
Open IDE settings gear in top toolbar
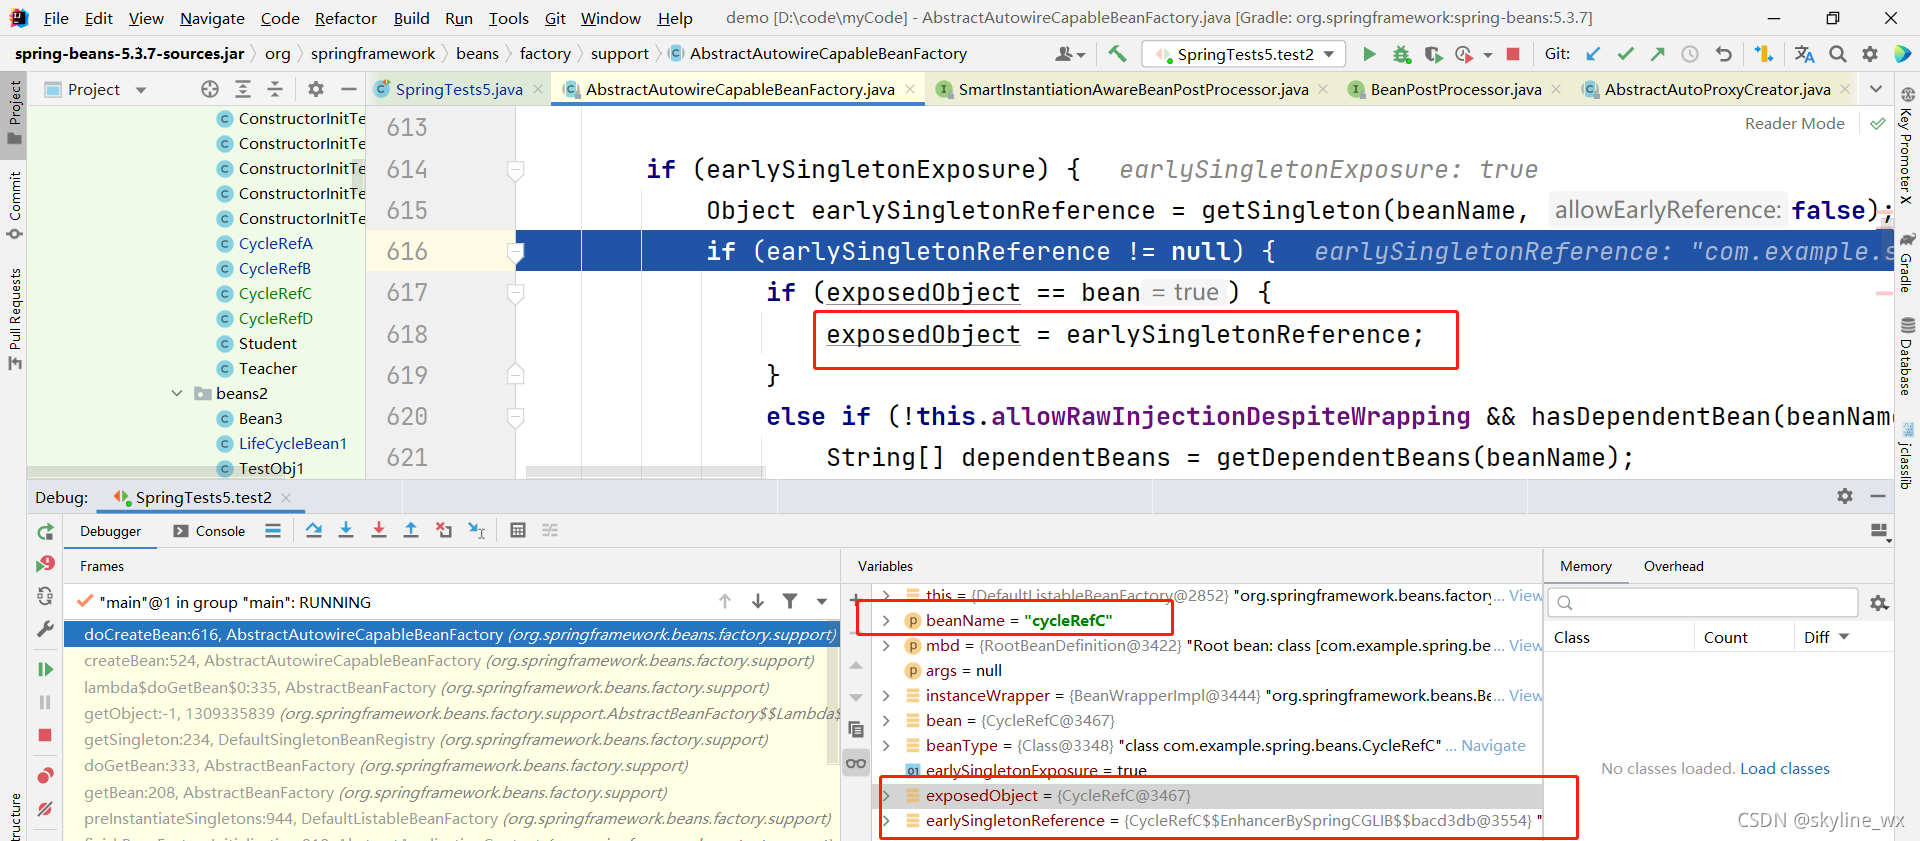(1869, 54)
